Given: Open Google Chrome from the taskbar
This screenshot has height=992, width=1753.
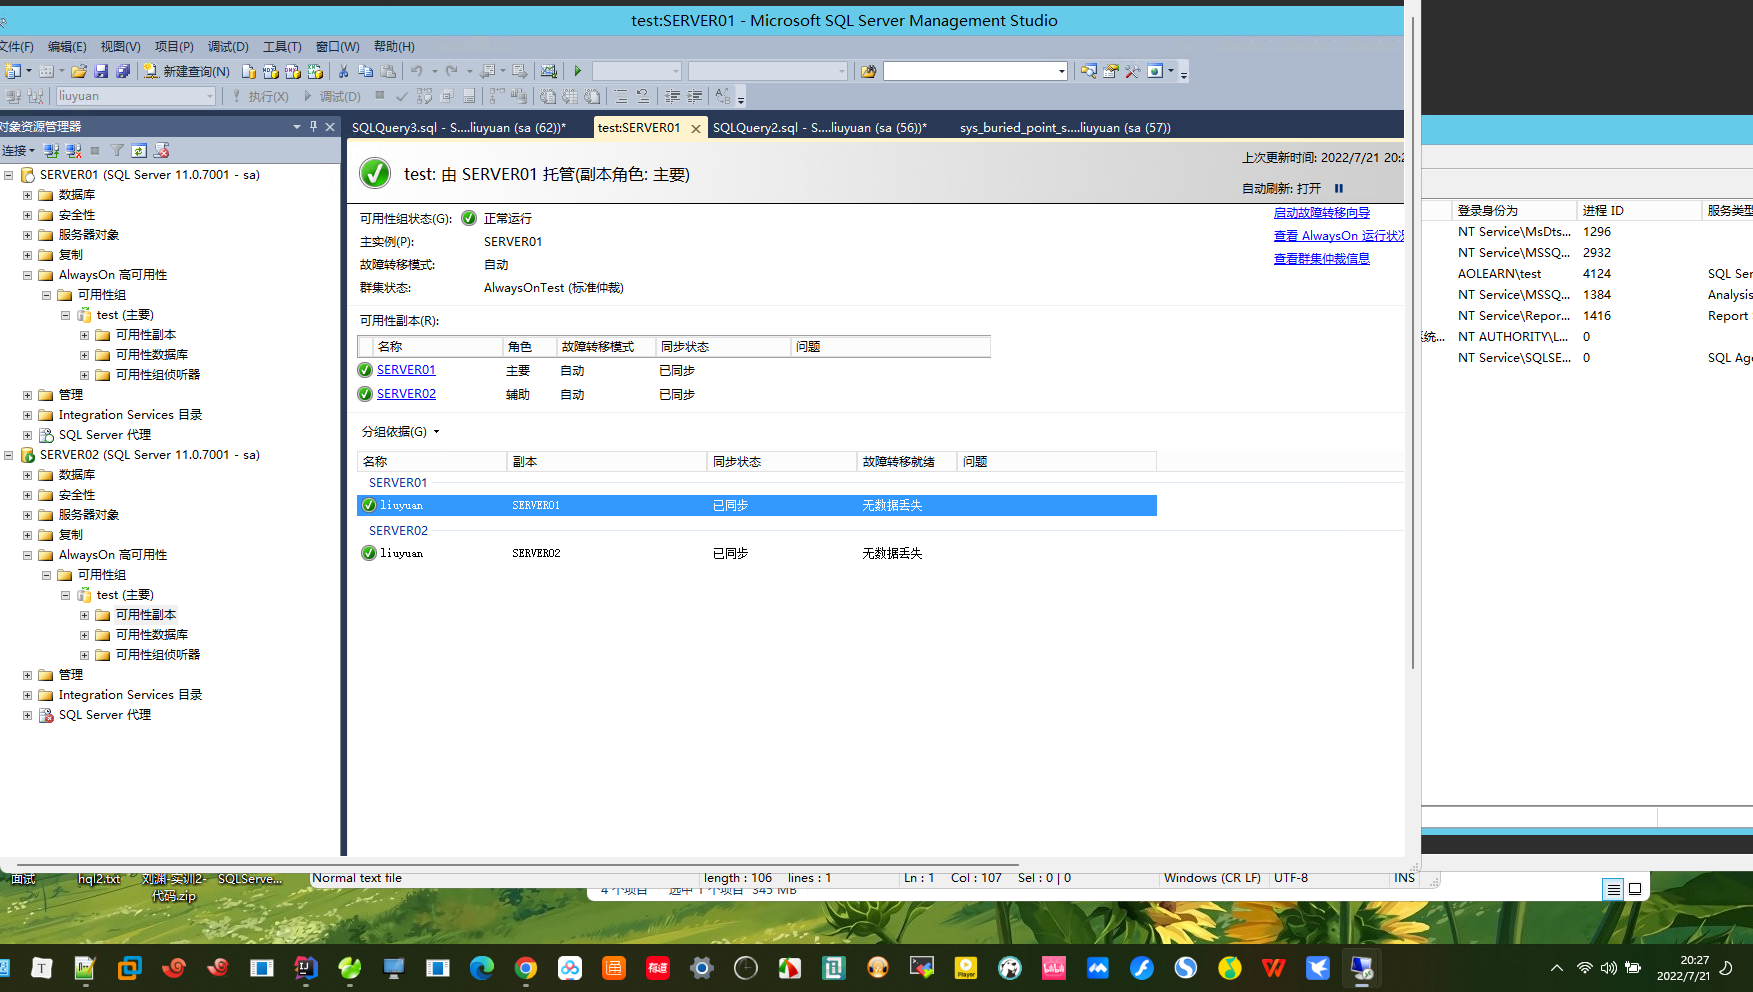Looking at the screenshot, I should tap(525, 968).
